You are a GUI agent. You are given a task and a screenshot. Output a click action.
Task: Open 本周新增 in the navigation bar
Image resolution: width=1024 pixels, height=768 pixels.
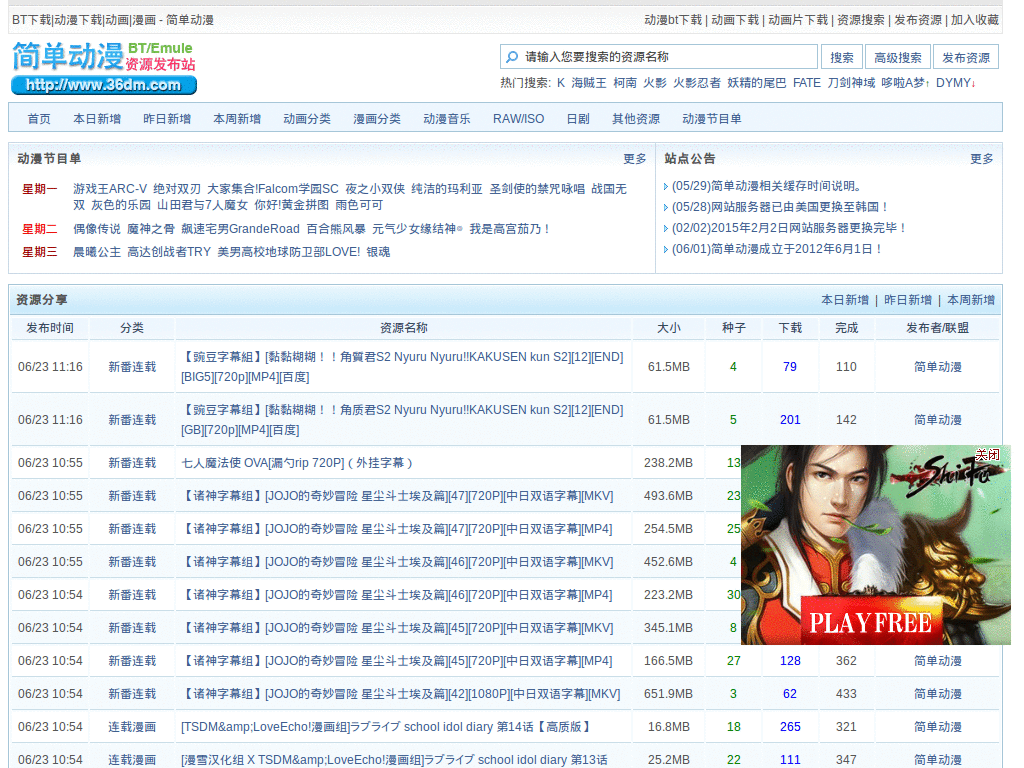236,119
